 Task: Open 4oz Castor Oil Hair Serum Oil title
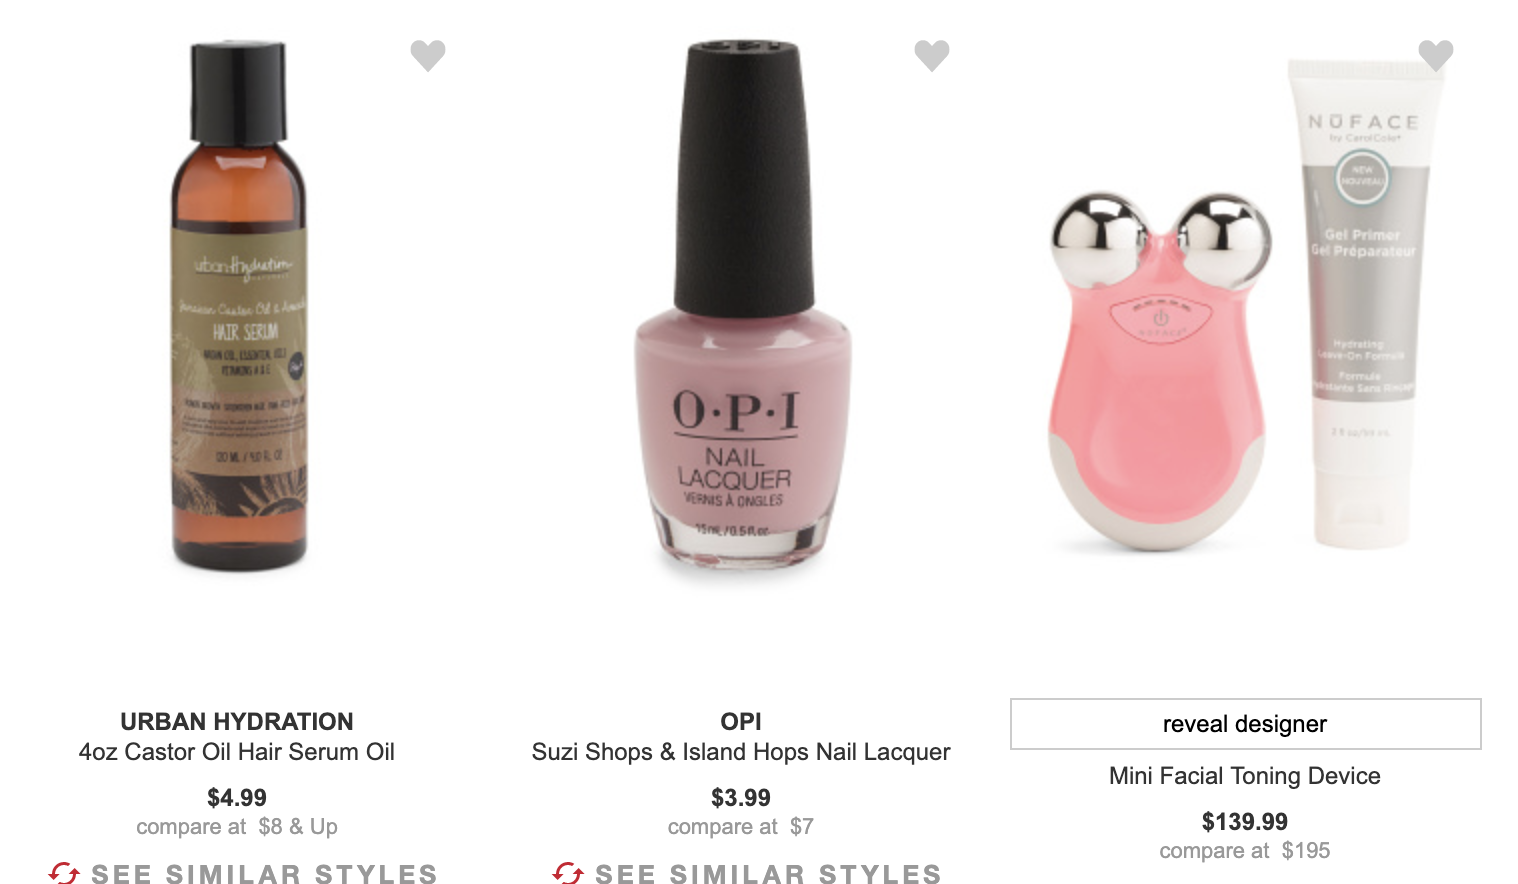point(237,752)
